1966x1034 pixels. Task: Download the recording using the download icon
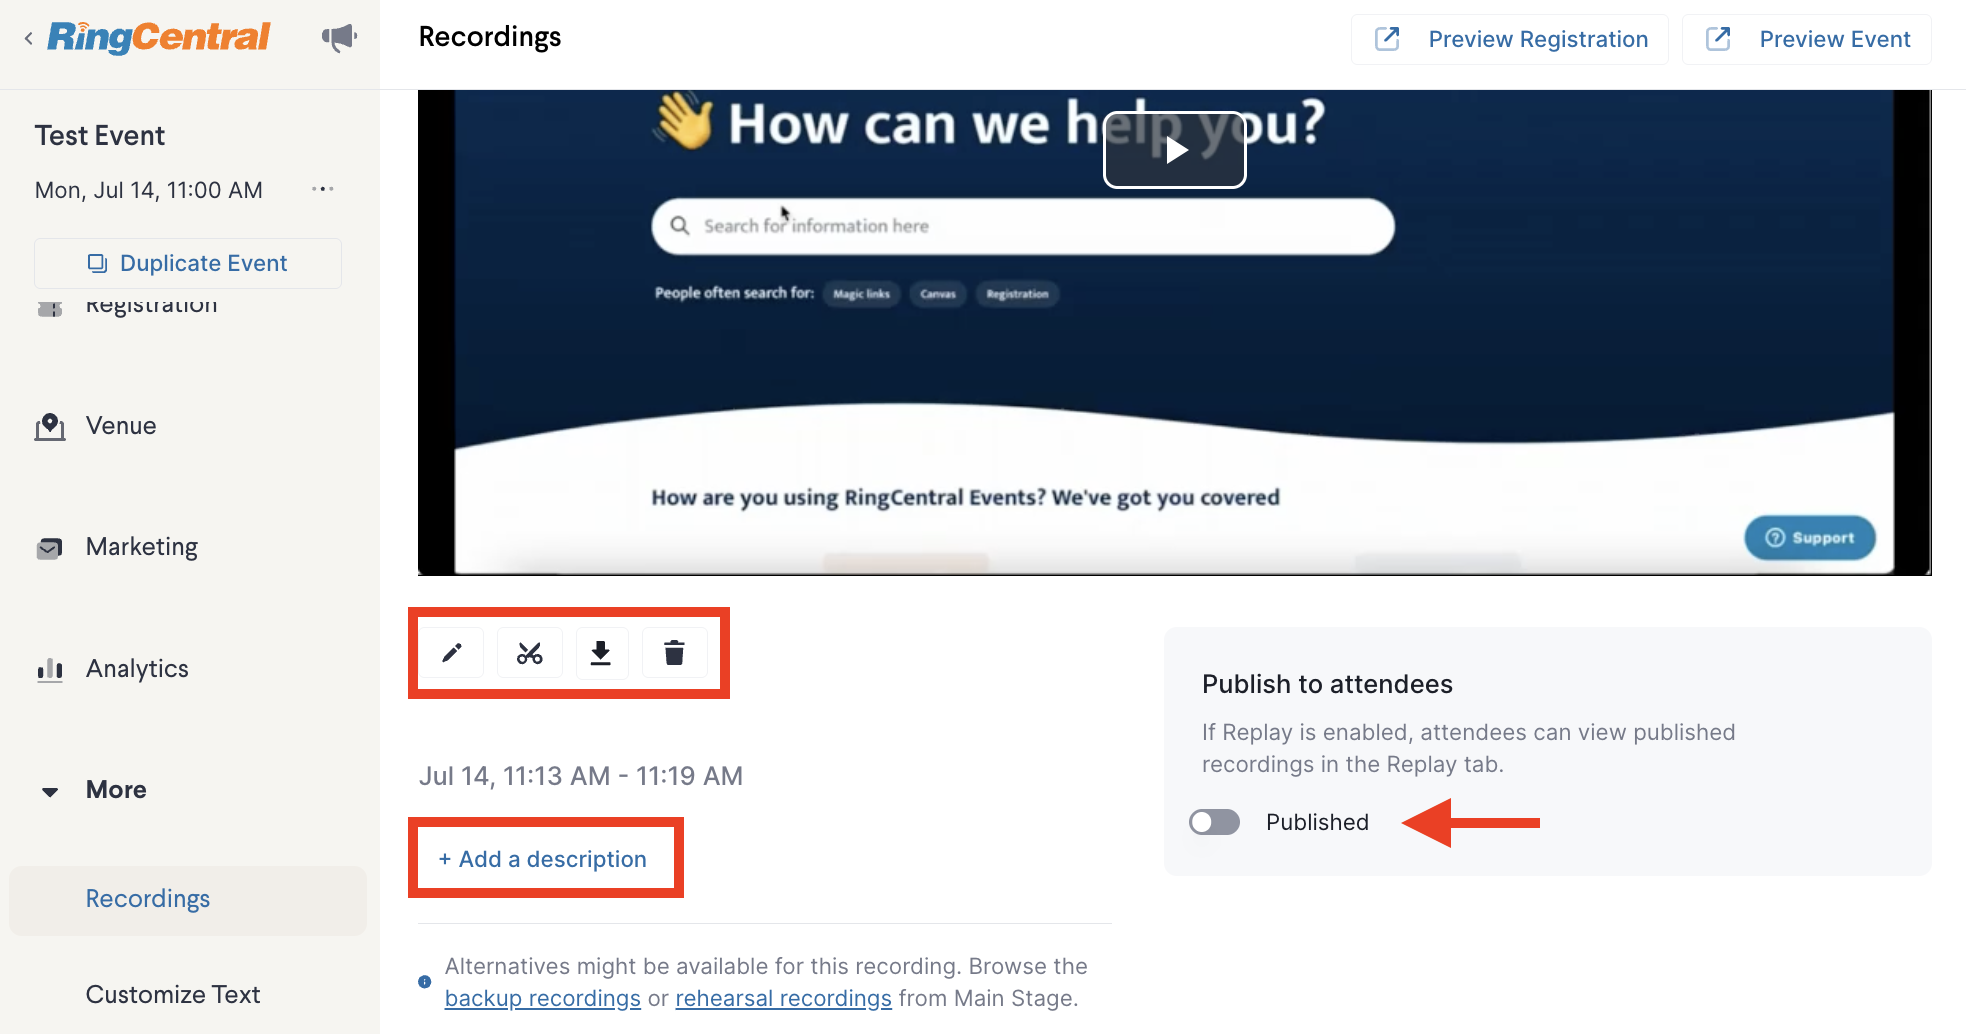click(600, 653)
